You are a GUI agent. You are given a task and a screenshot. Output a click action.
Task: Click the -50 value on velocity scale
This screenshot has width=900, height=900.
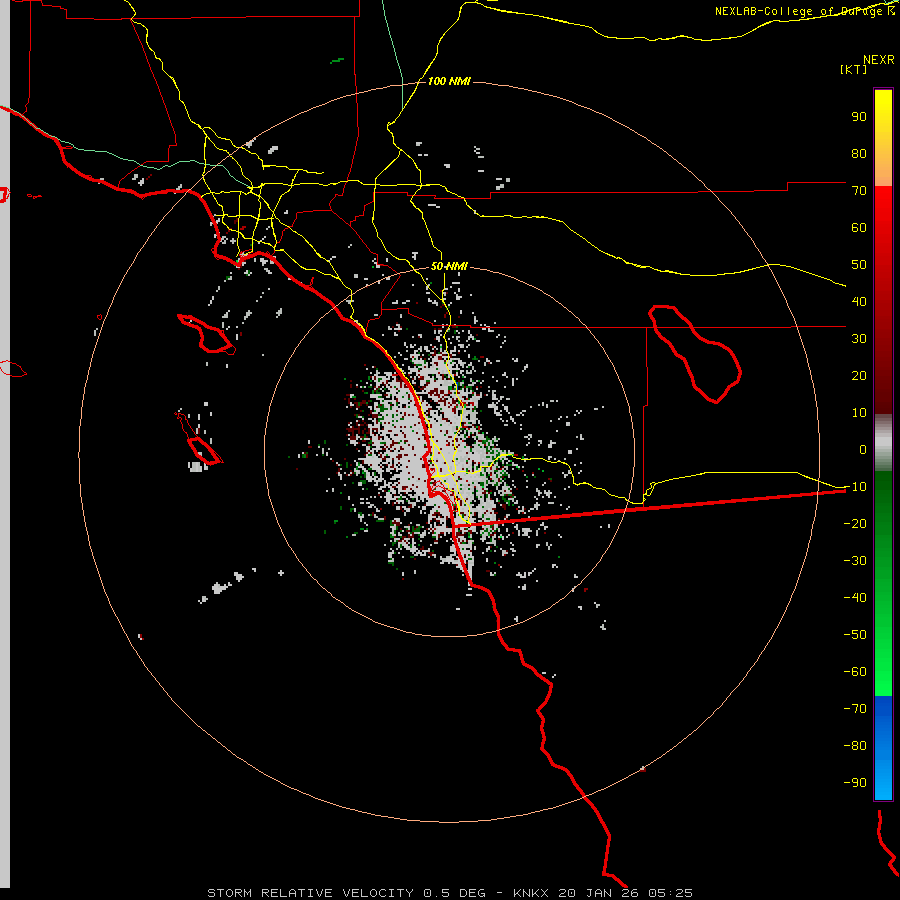click(855, 635)
